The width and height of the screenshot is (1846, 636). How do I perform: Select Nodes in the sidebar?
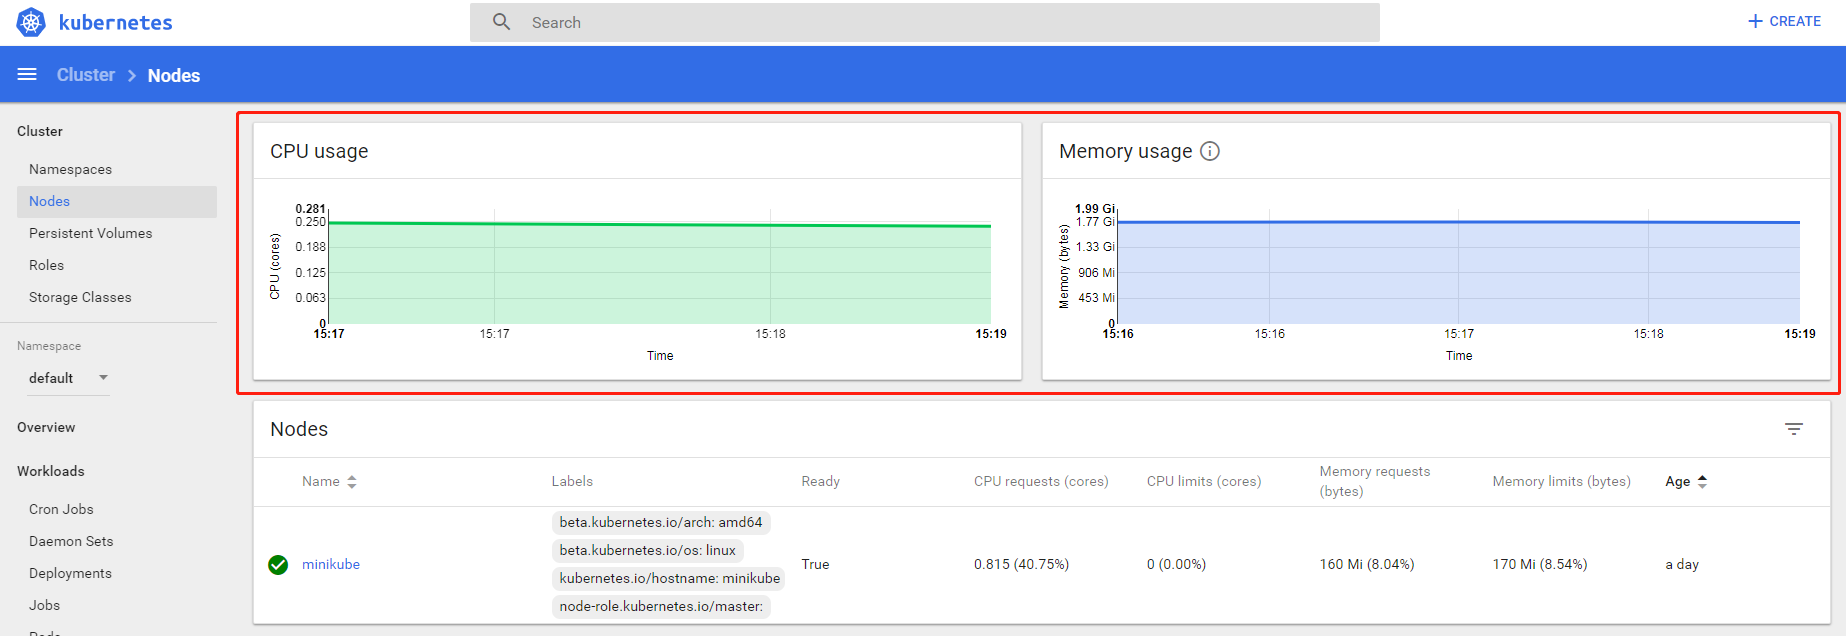click(x=117, y=201)
